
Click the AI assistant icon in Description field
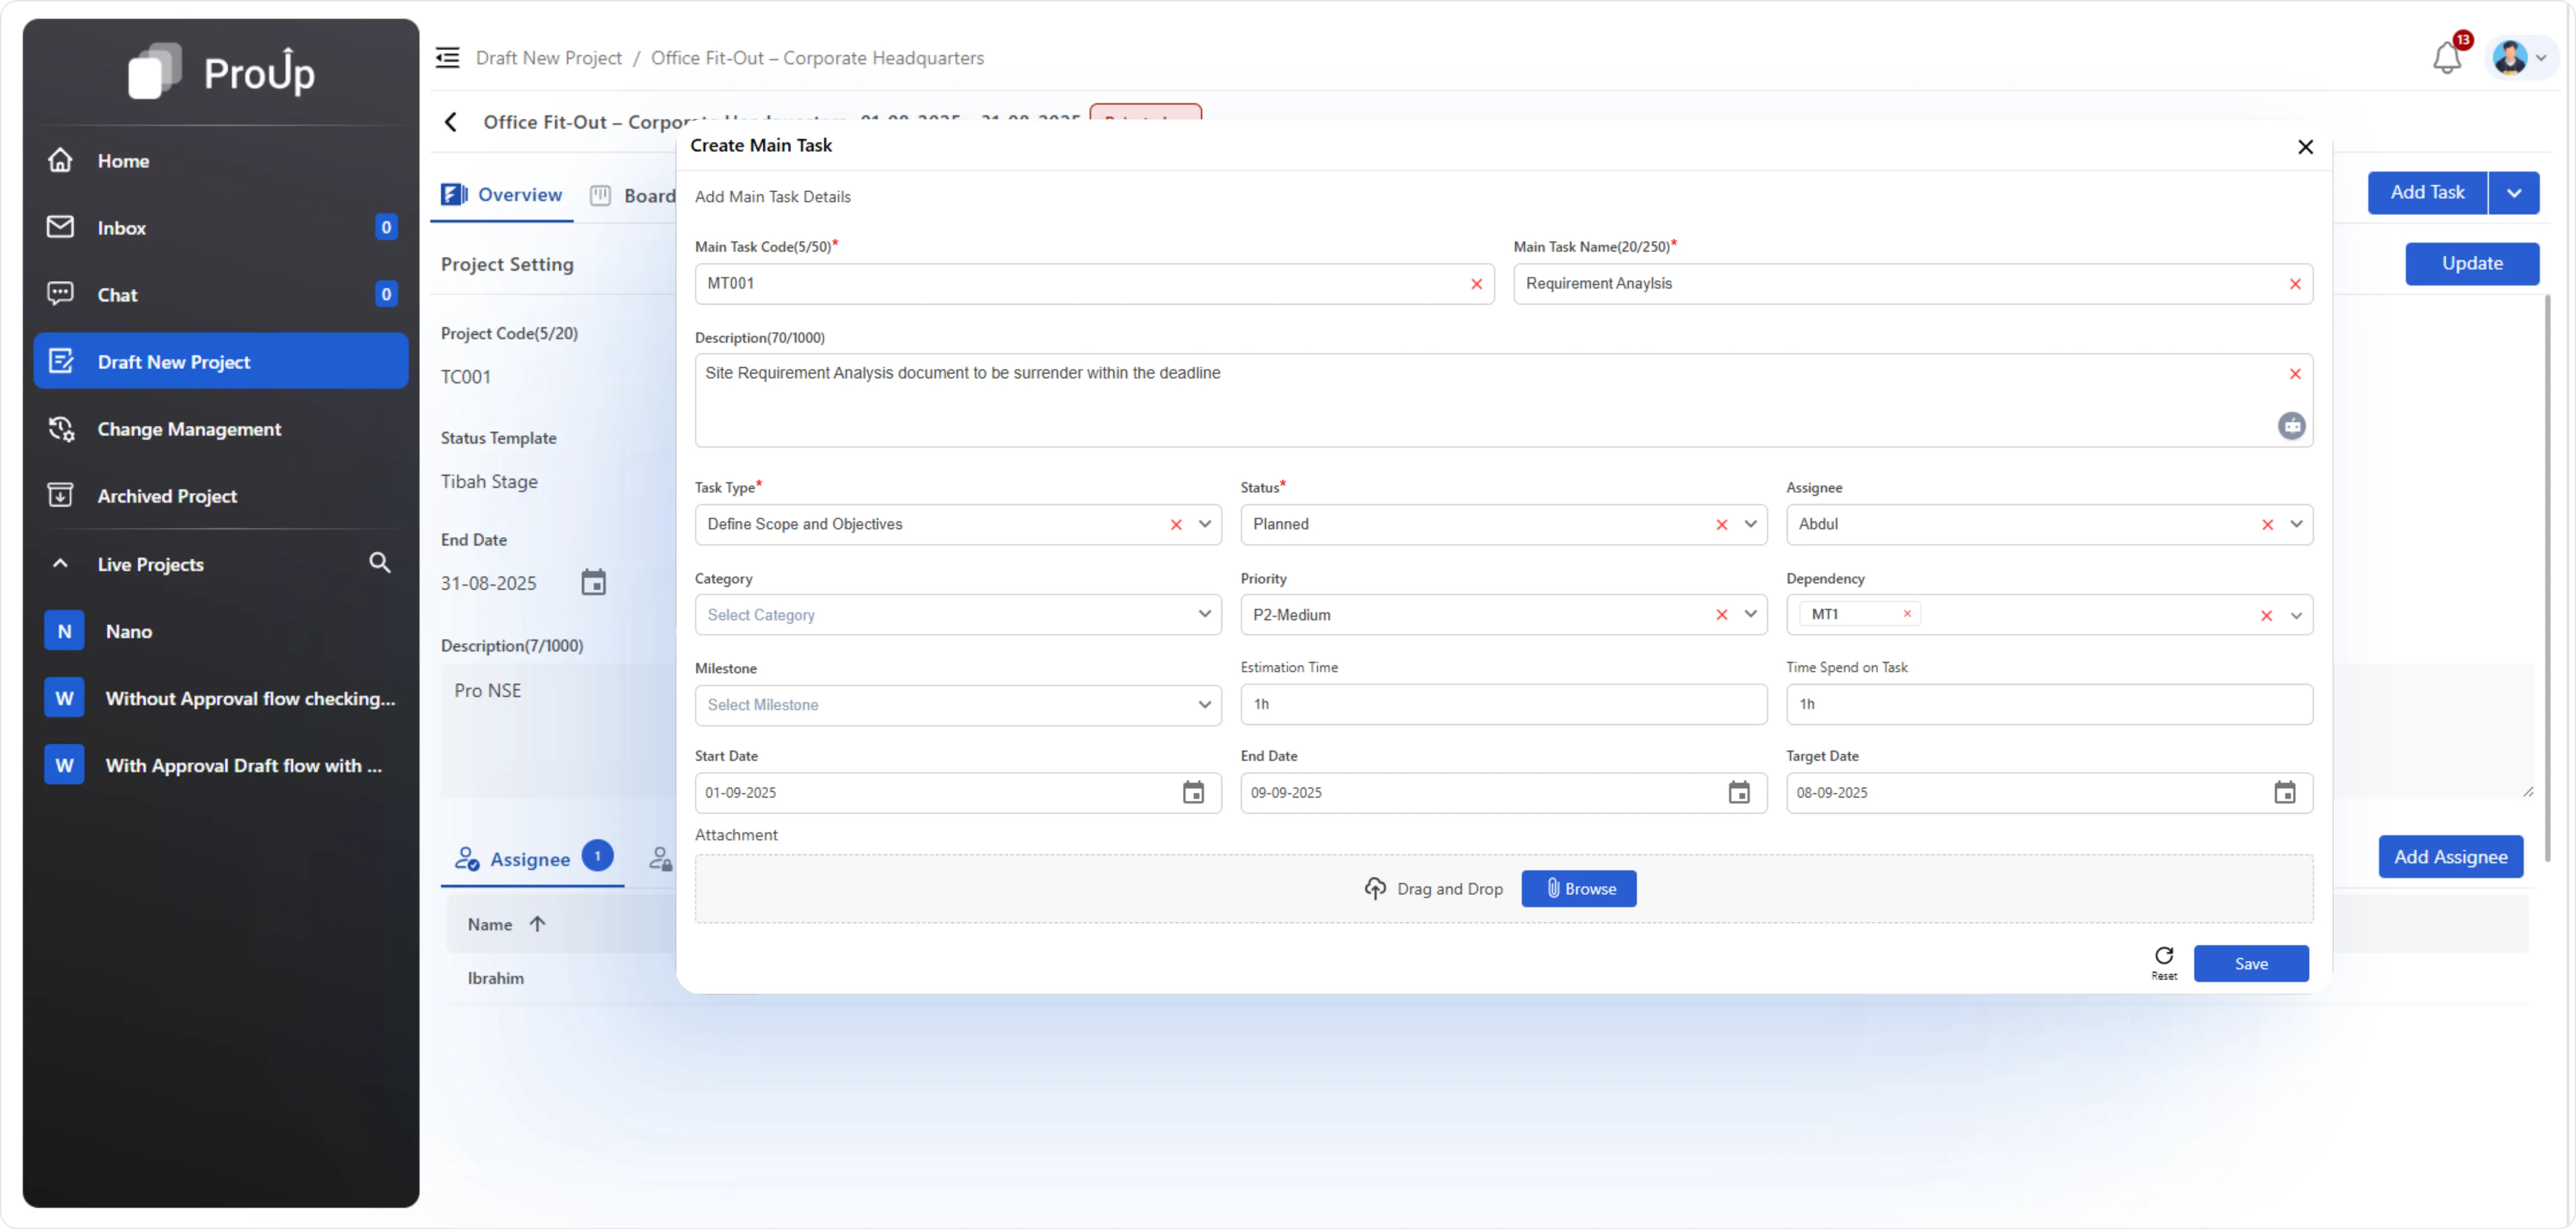(2292, 426)
